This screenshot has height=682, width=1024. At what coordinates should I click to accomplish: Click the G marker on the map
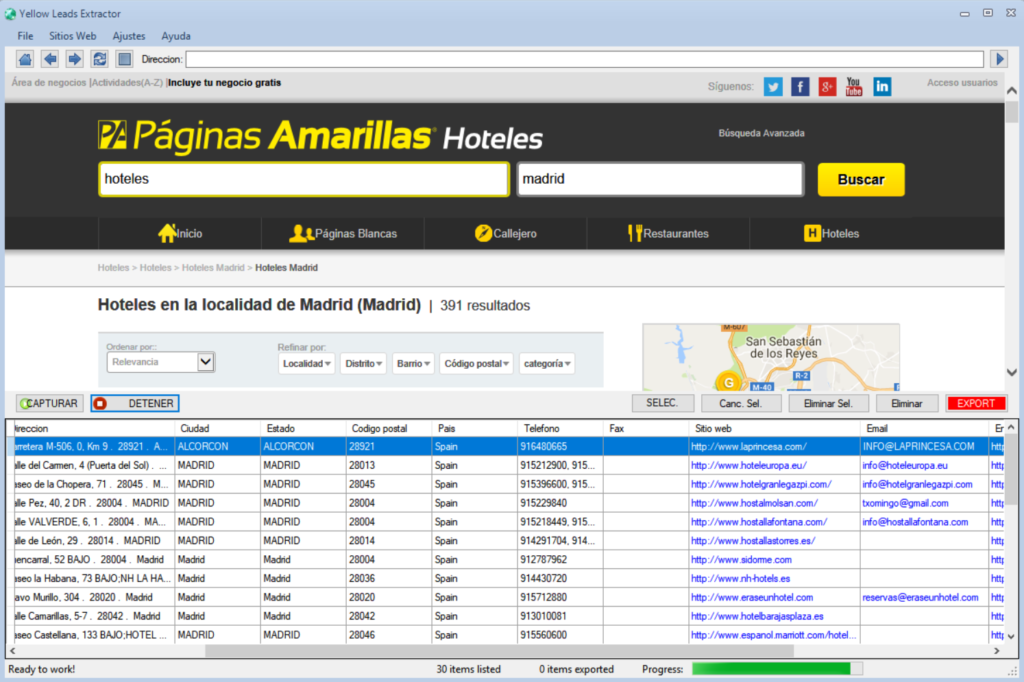729,382
